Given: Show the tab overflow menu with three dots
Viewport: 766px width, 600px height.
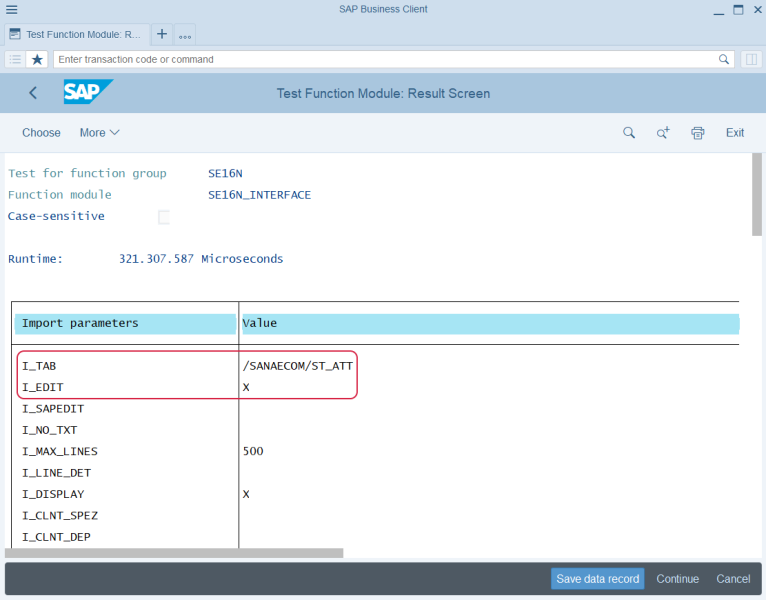Looking at the screenshot, I should (185, 35).
